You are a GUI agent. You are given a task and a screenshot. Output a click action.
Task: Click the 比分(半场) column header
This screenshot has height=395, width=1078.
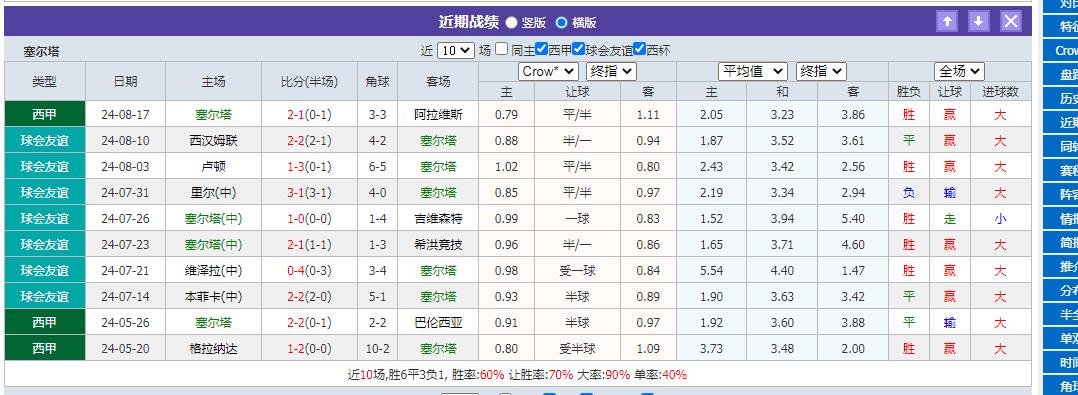[x=309, y=82]
